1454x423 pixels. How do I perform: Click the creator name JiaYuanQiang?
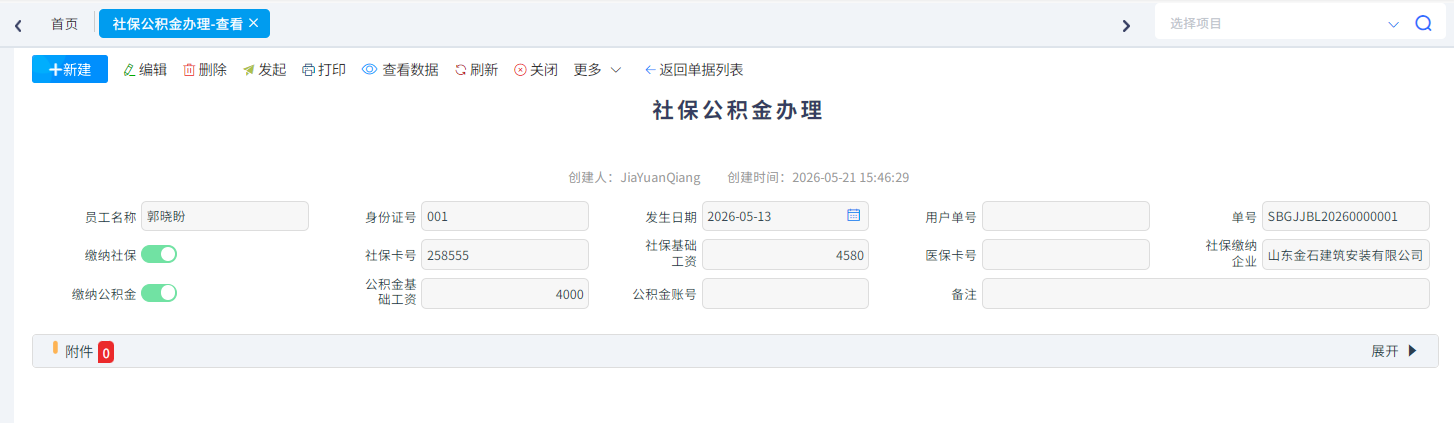(661, 177)
